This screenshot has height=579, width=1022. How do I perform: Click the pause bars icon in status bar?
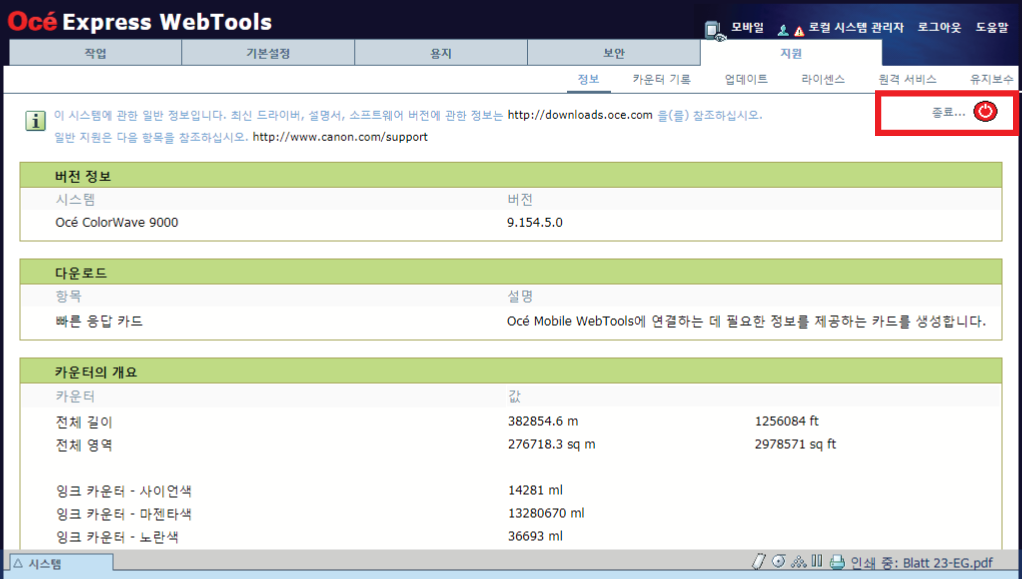tap(817, 561)
